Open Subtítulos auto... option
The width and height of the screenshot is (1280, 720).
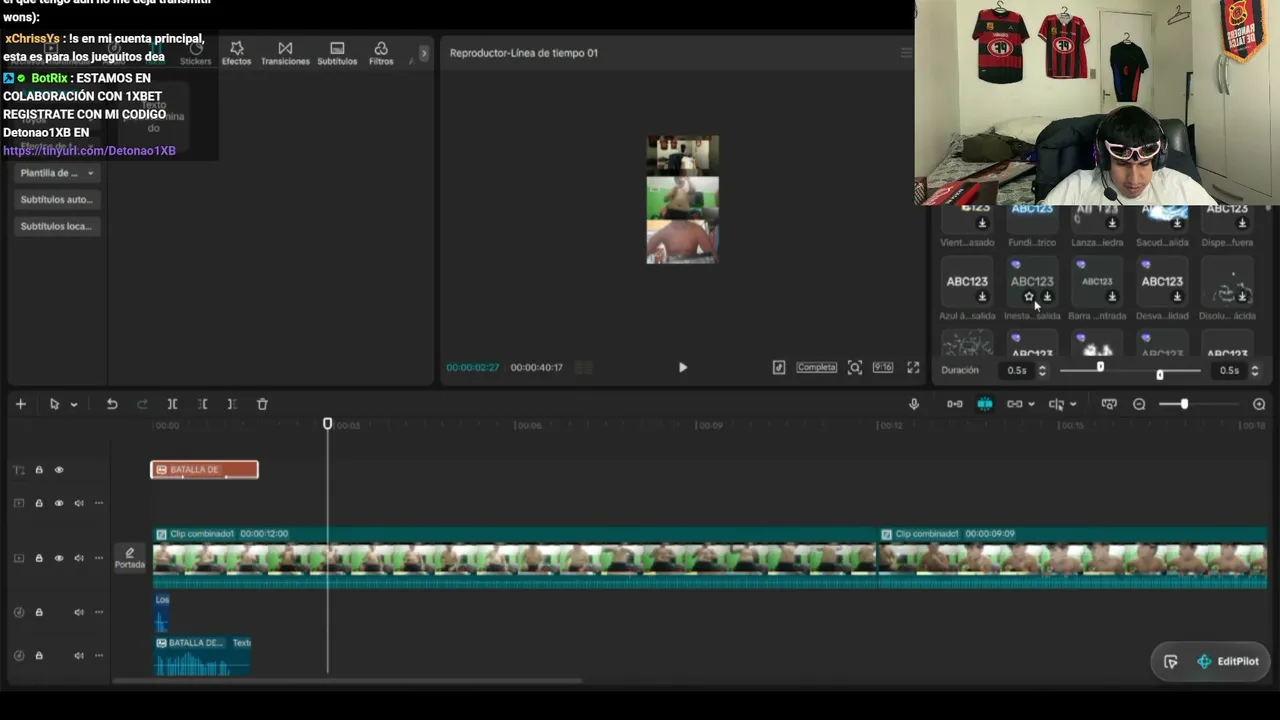pos(57,199)
